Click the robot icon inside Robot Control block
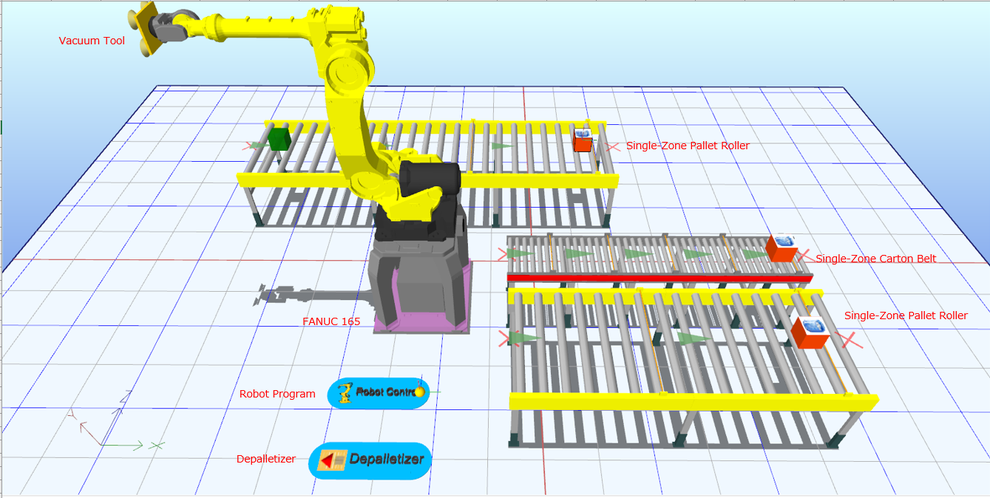Image resolution: width=990 pixels, height=498 pixels. coord(345,393)
